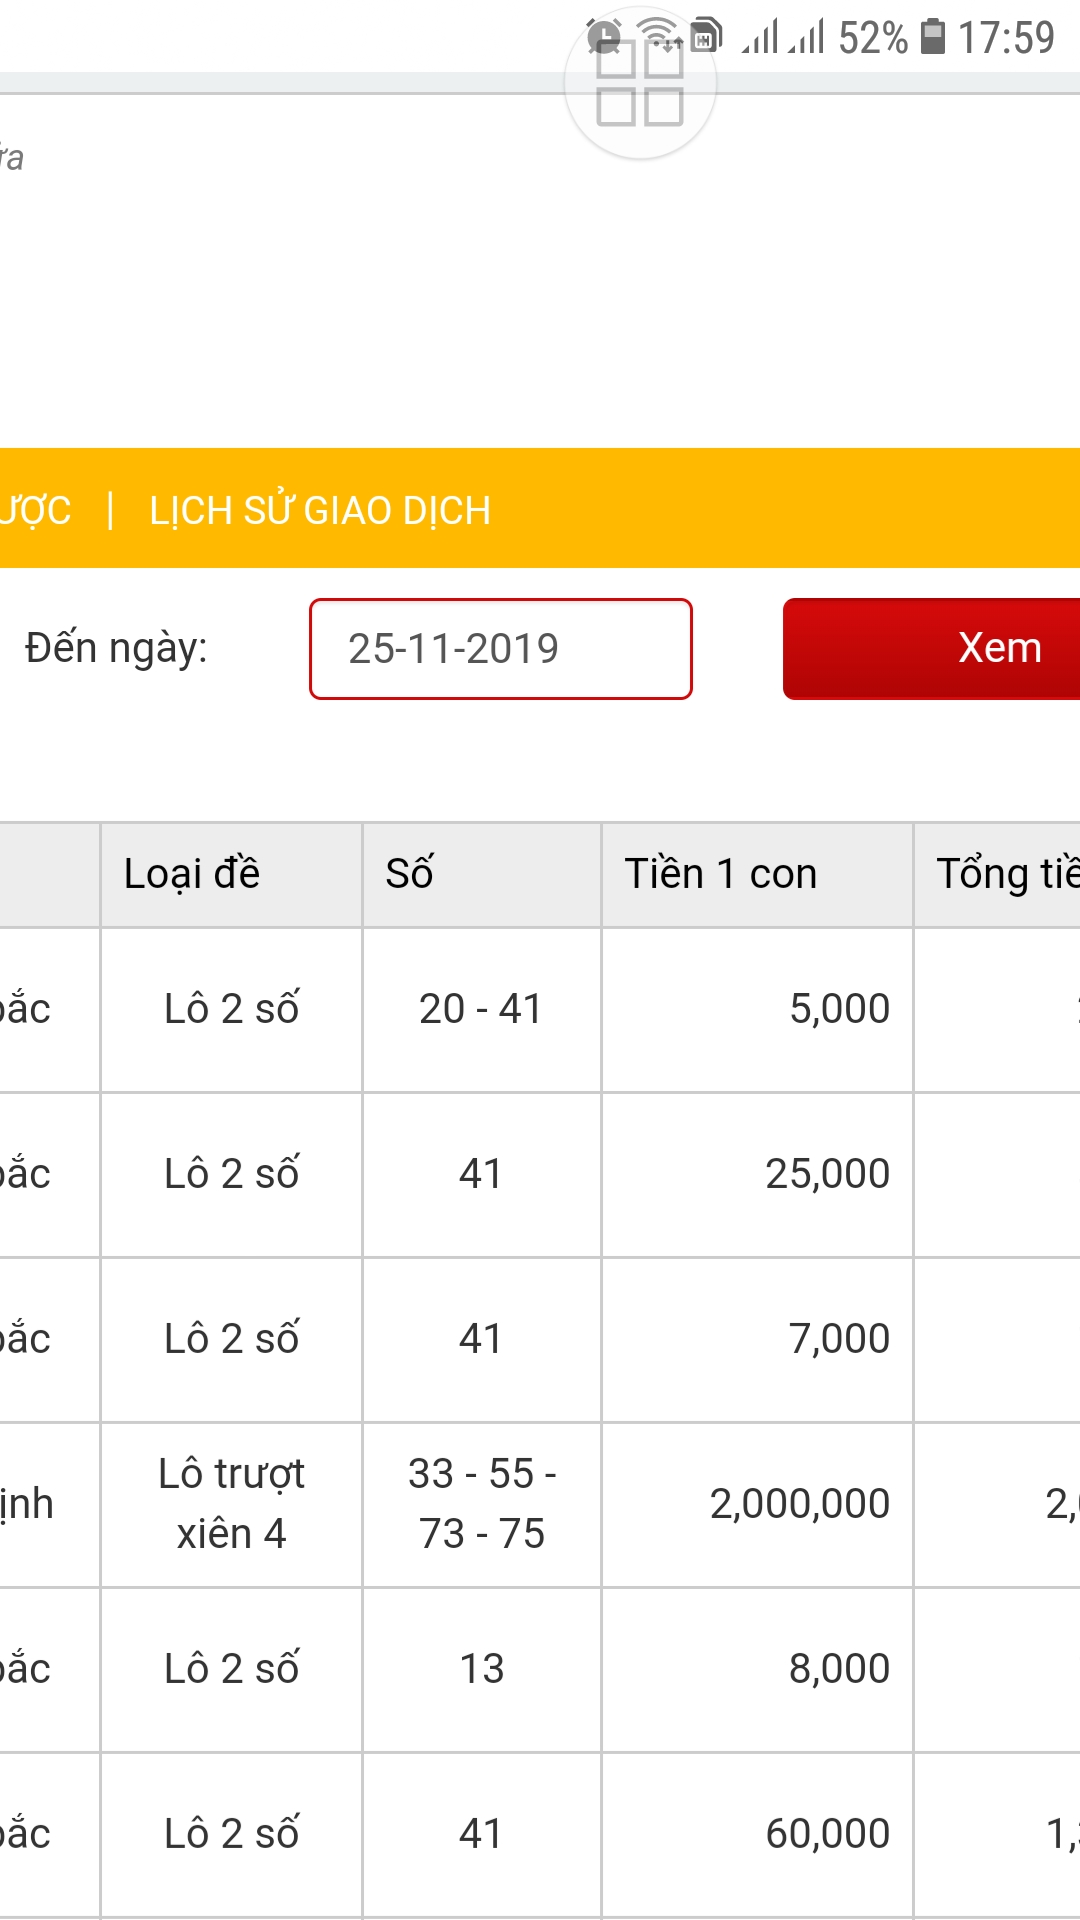Click the 60,000 amount cell

point(827,1834)
